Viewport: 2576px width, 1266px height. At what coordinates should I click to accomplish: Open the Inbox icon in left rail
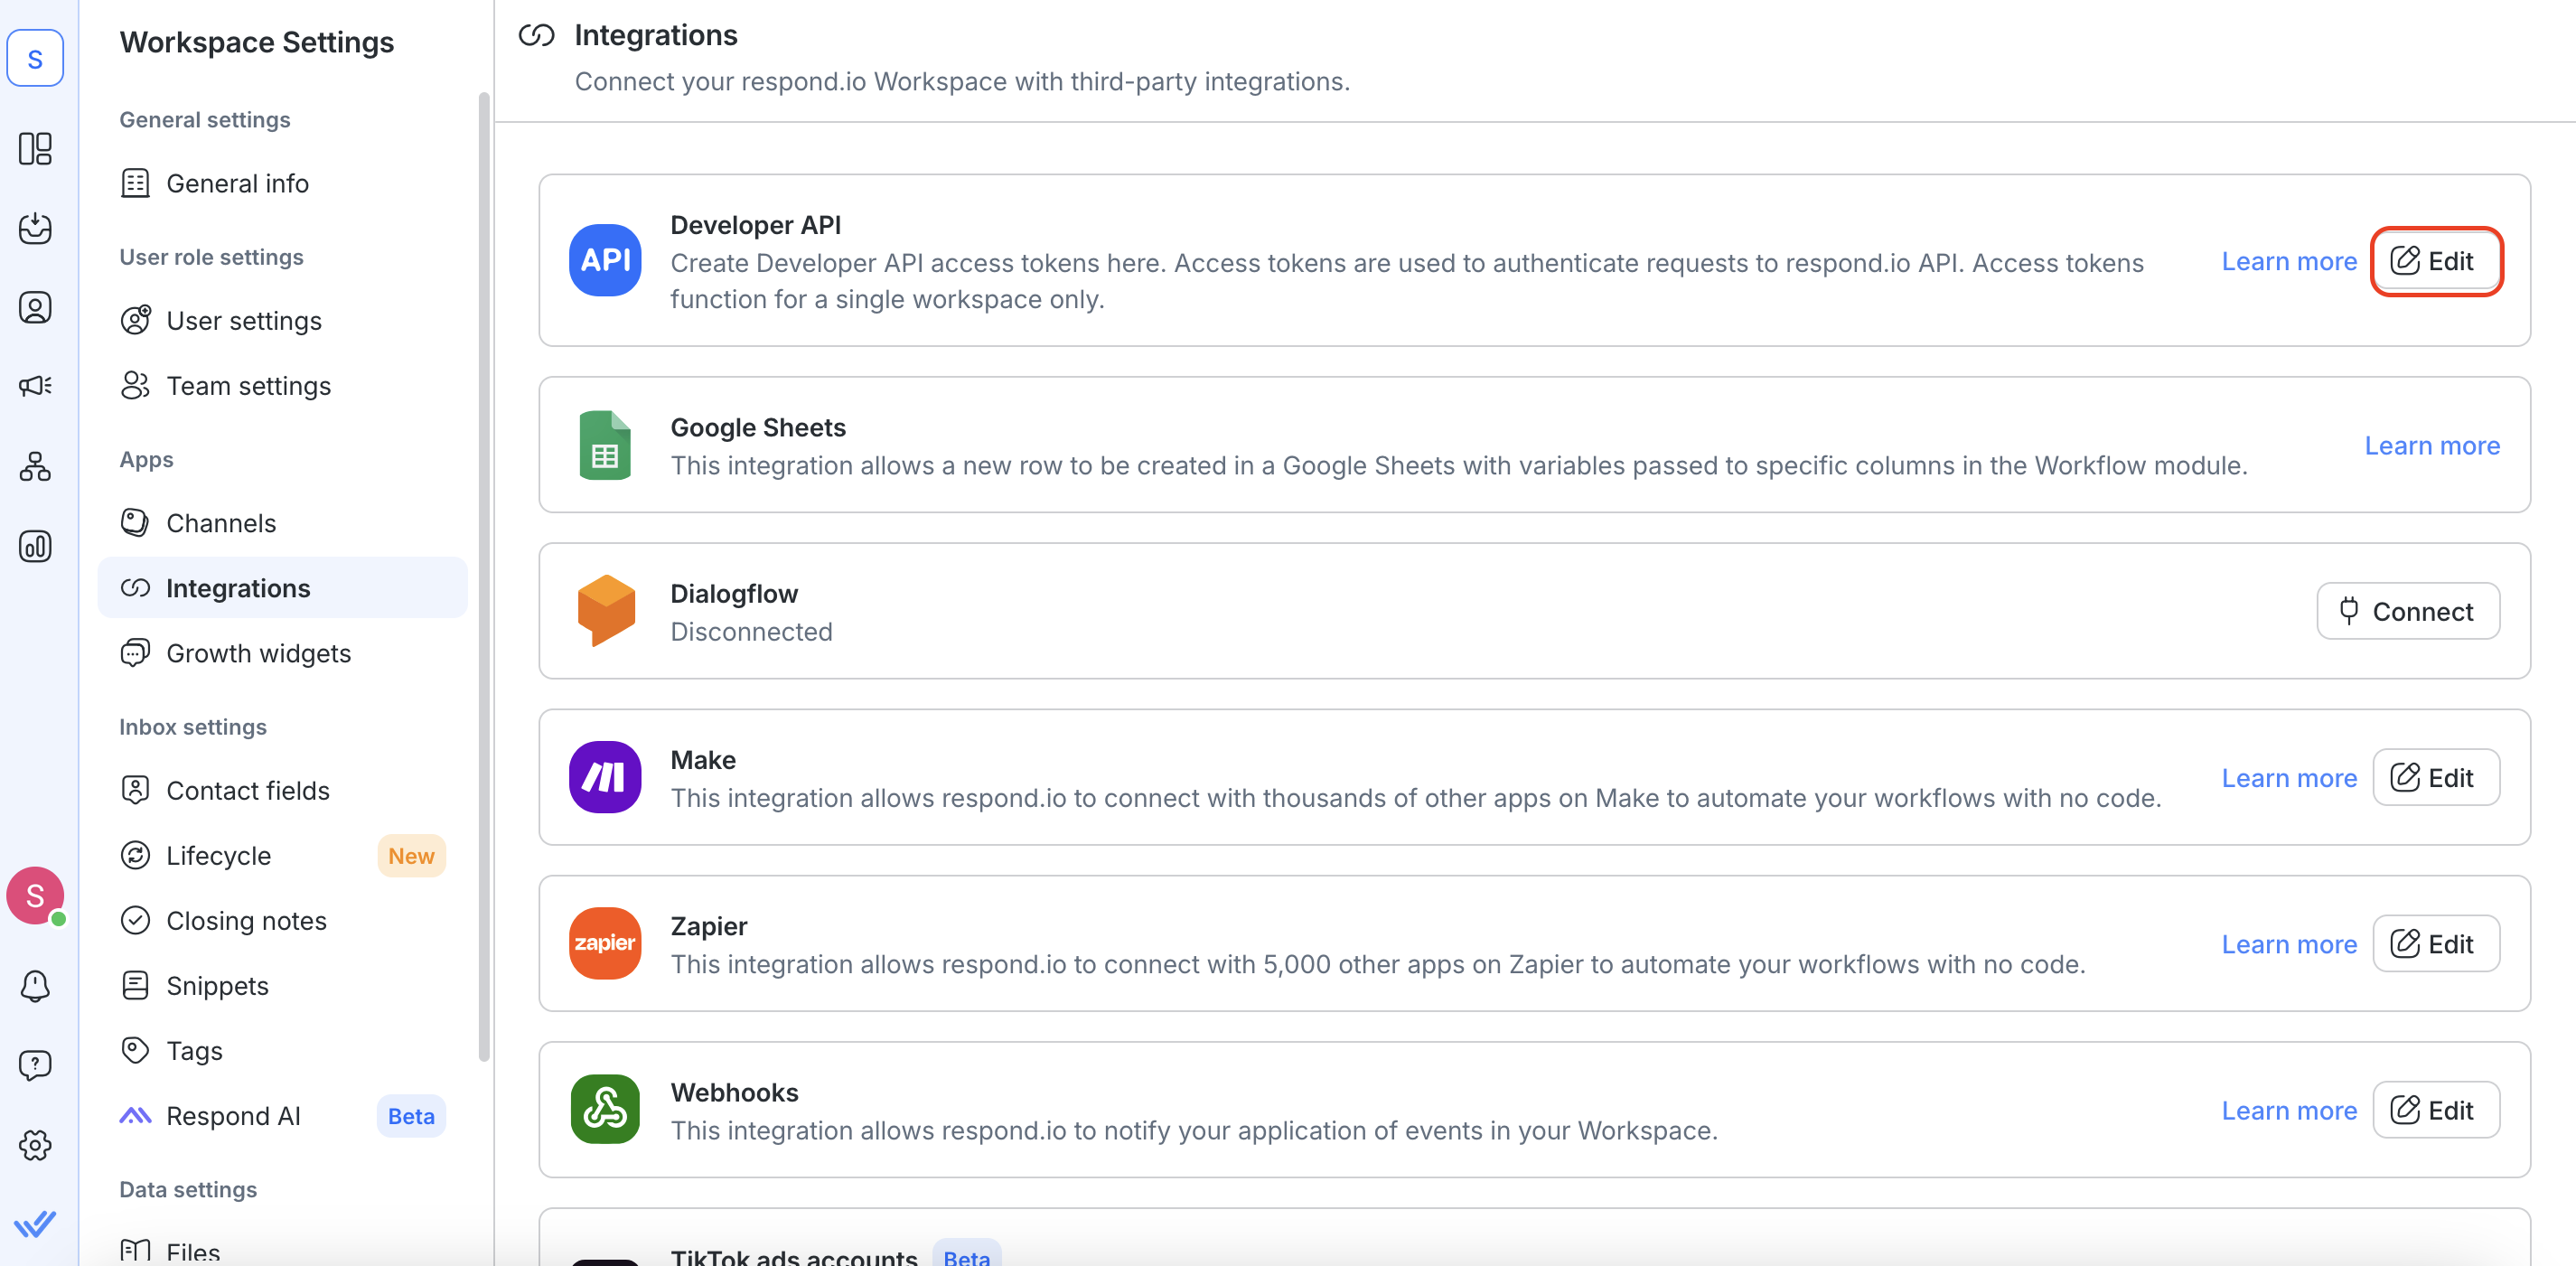pyautogui.click(x=35, y=228)
